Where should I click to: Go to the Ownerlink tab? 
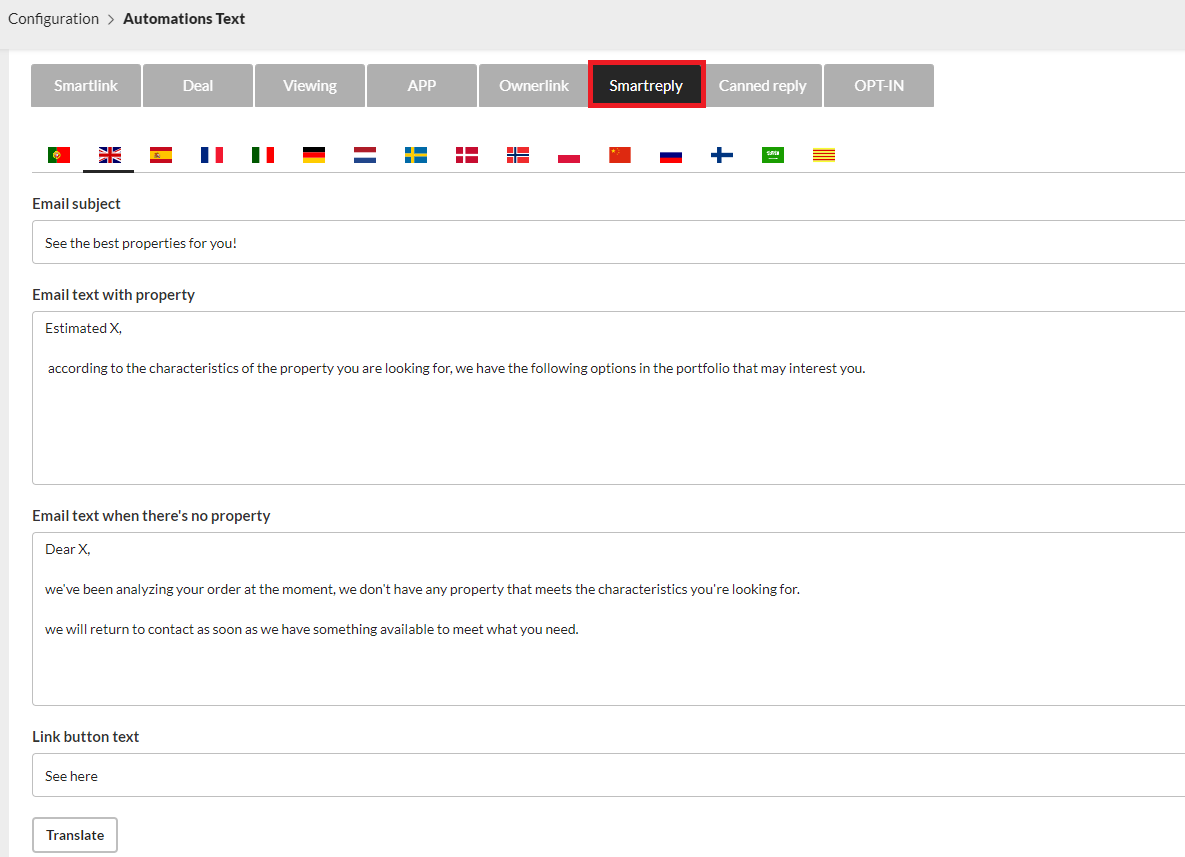534,86
